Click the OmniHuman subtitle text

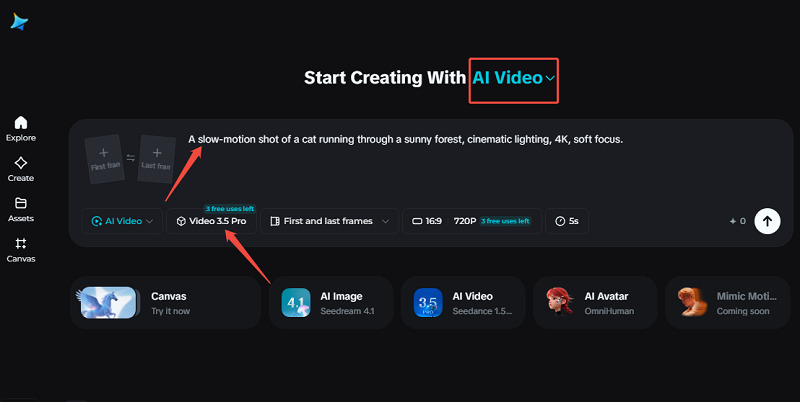pyautogui.click(x=609, y=311)
